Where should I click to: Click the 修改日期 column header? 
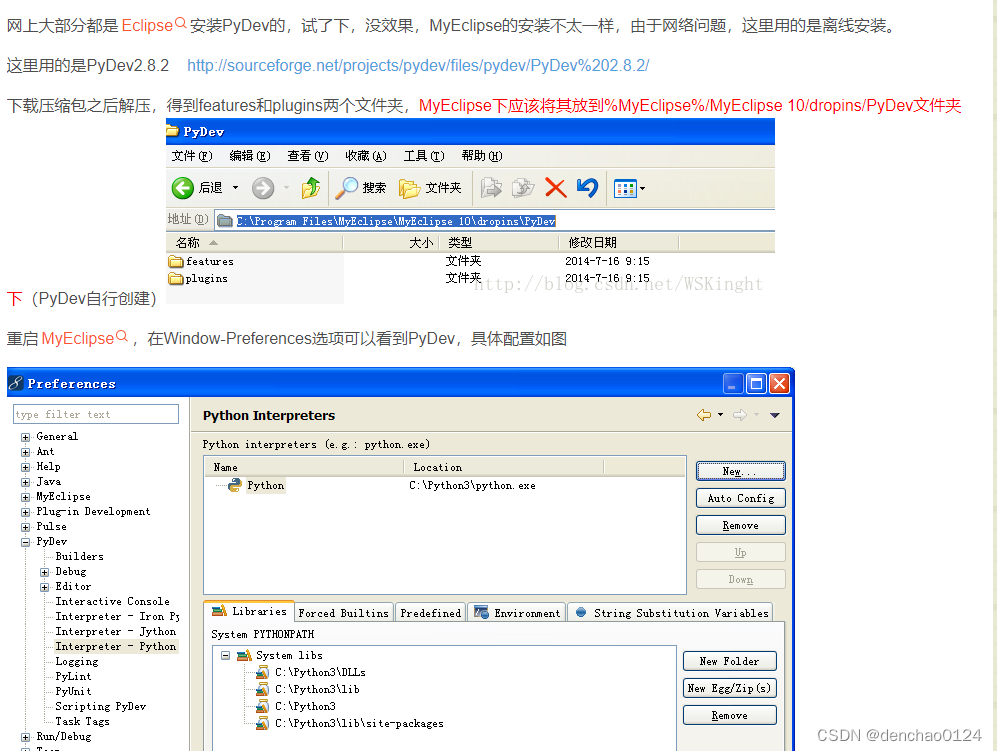pyautogui.click(x=619, y=242)
